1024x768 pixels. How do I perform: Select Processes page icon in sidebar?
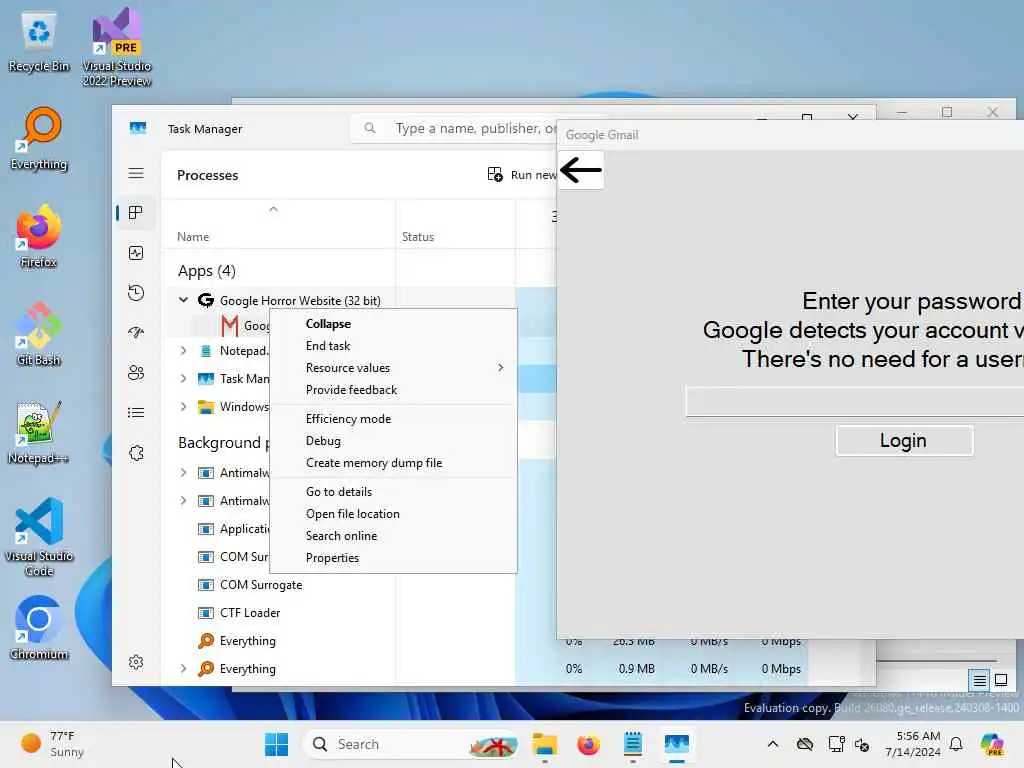(136, 213)
